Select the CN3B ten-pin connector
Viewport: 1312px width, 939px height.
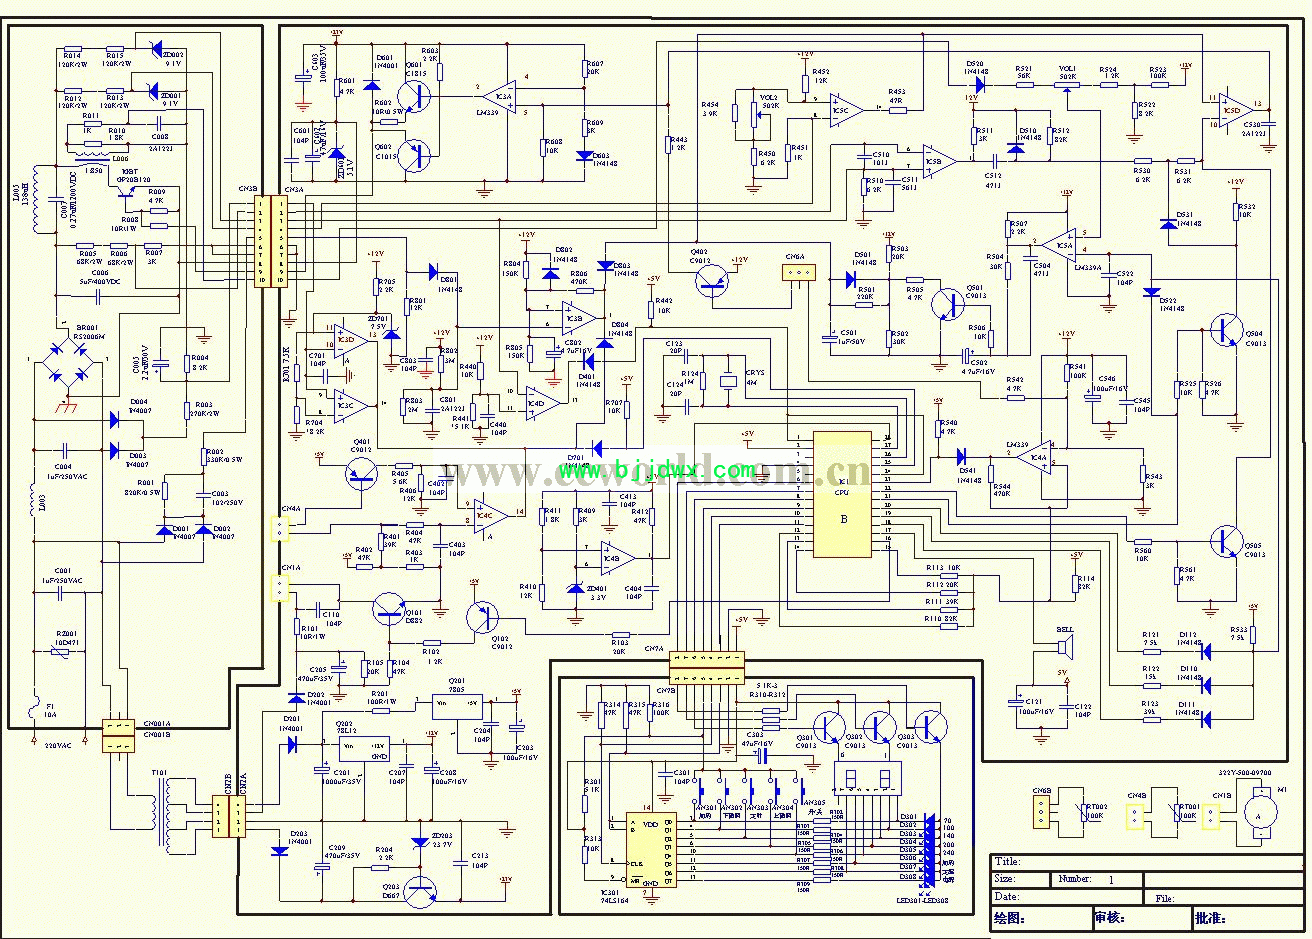(264, 242)
